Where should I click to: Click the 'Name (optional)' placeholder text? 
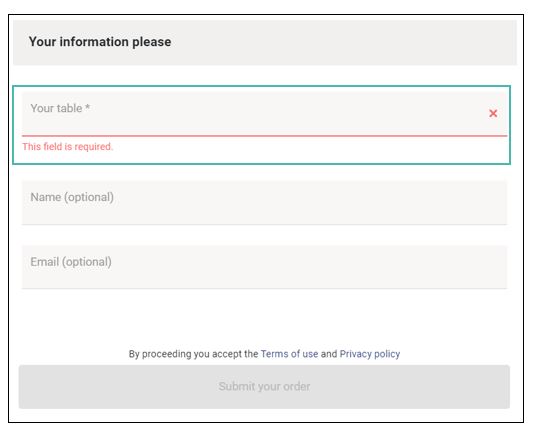pos(72,197)
